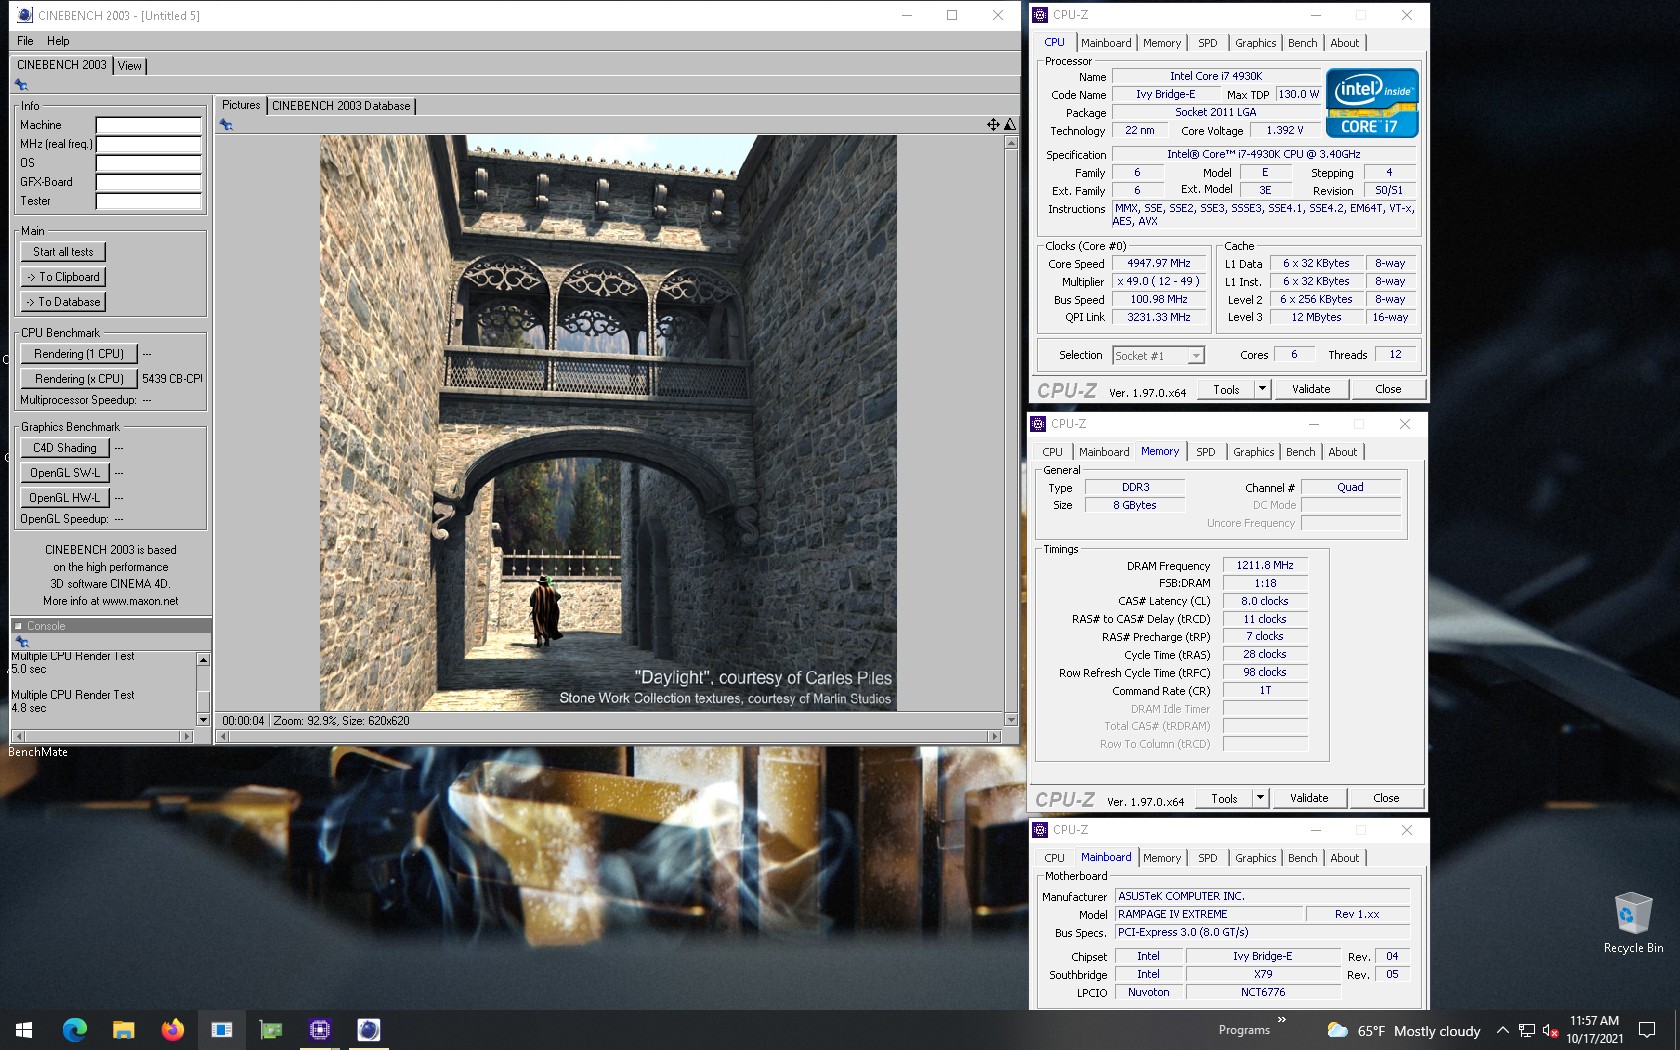Open the Help menu in CINEBENCH
The width and height of the screenshot is (1680, 1050).
(x=58, y=41)
